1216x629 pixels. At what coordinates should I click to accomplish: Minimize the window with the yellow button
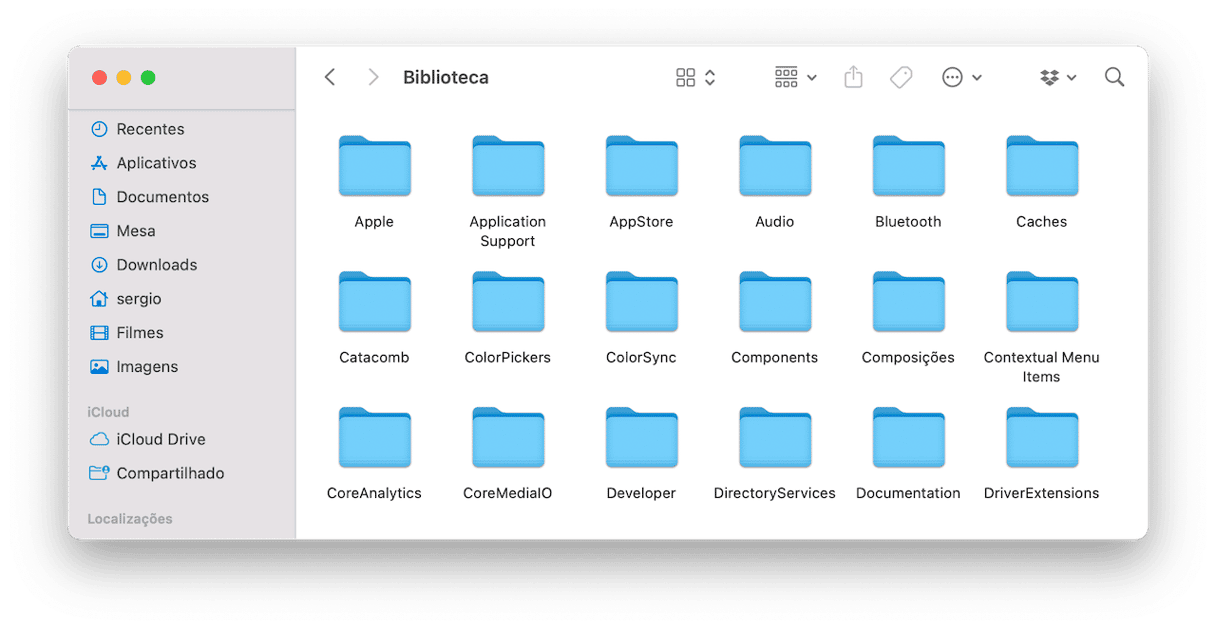(124, 77)
